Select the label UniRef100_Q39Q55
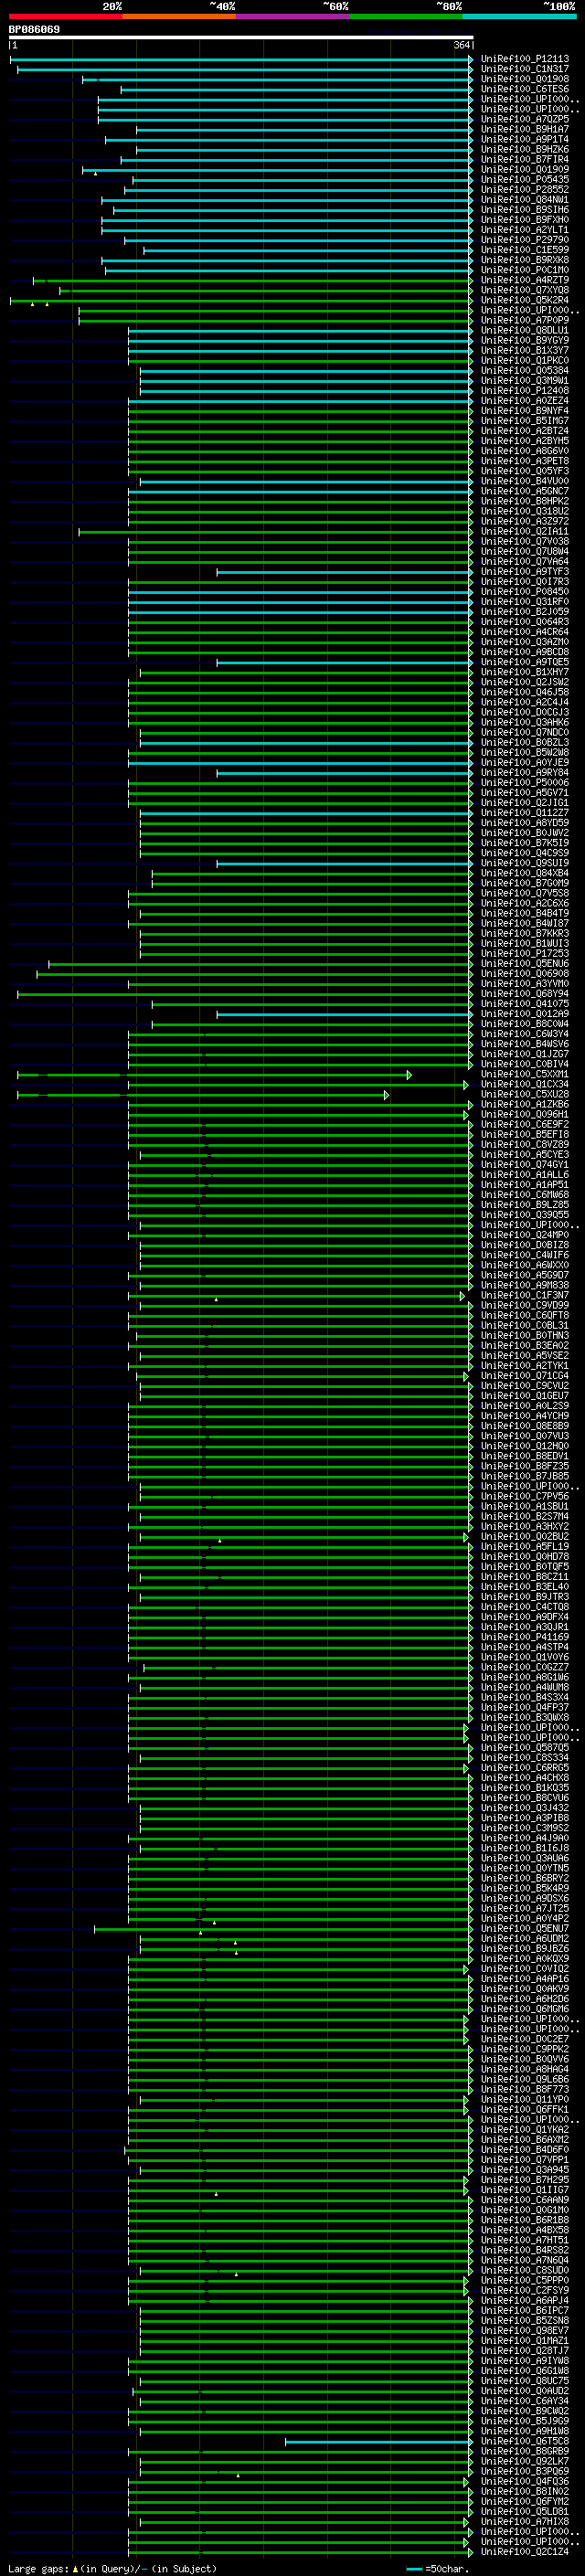 pyautogui.click(x=524, y=1215)
